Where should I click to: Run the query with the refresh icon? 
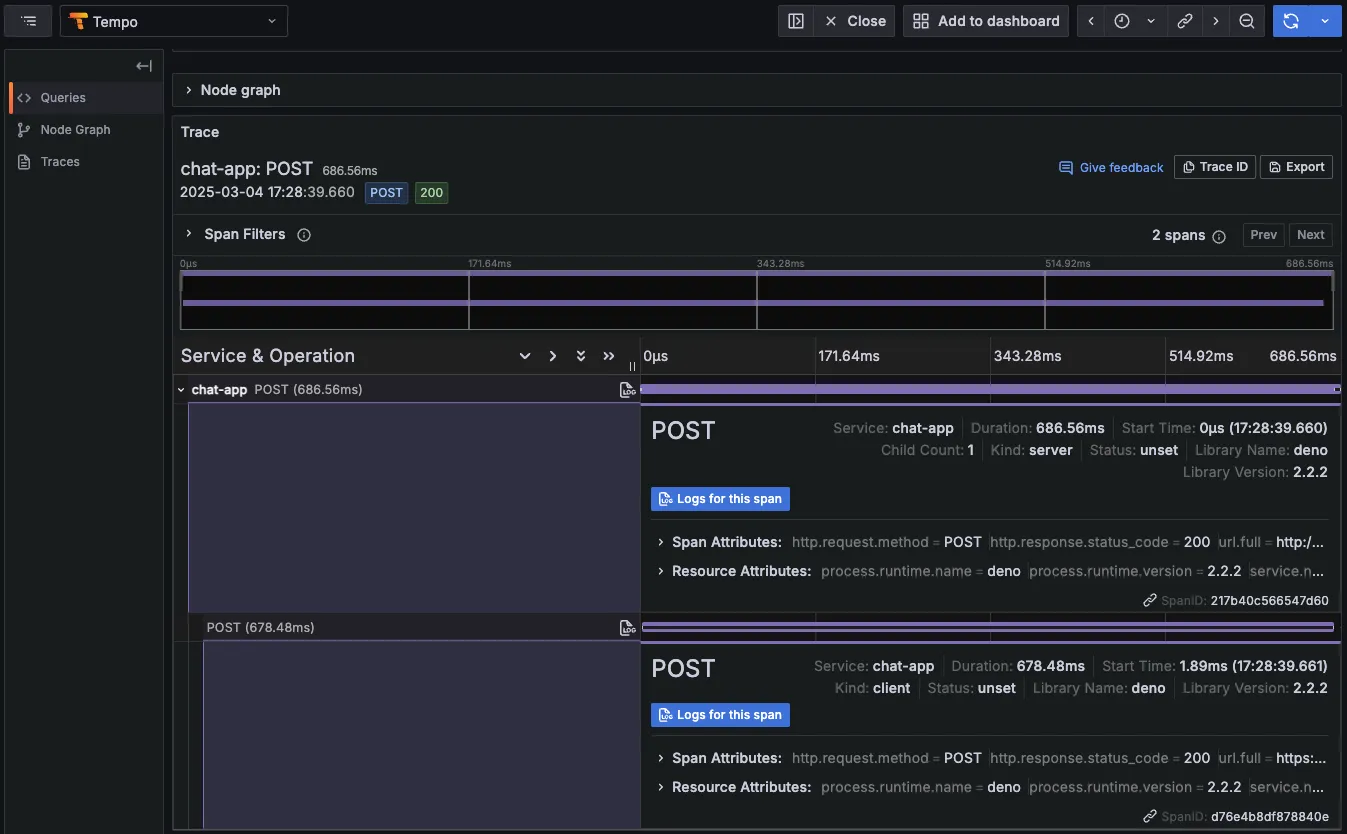[1290, 20]
